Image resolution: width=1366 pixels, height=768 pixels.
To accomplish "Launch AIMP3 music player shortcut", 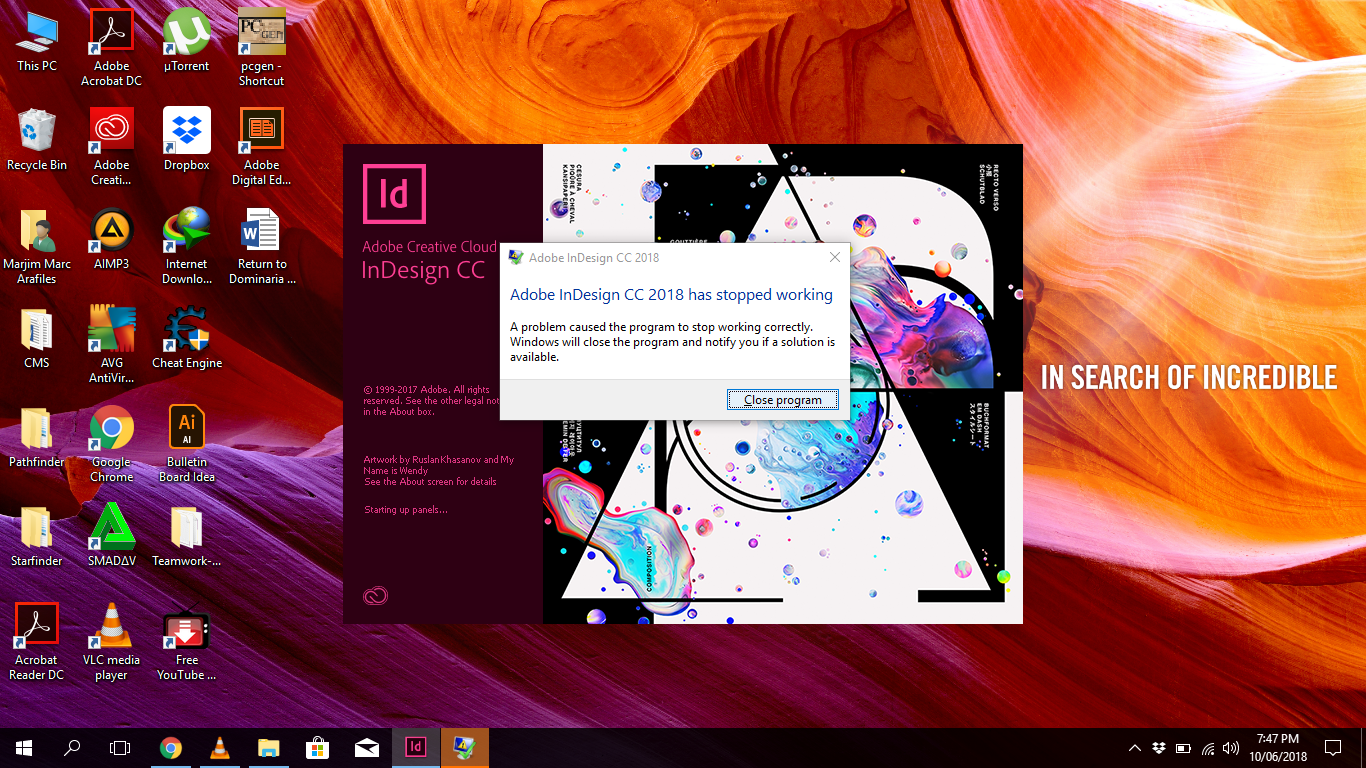I will (x=112, y=239).
